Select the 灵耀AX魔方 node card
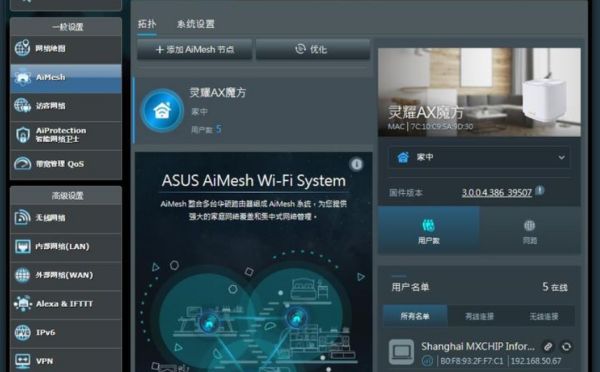600x372 pixels. coord(253,111)
